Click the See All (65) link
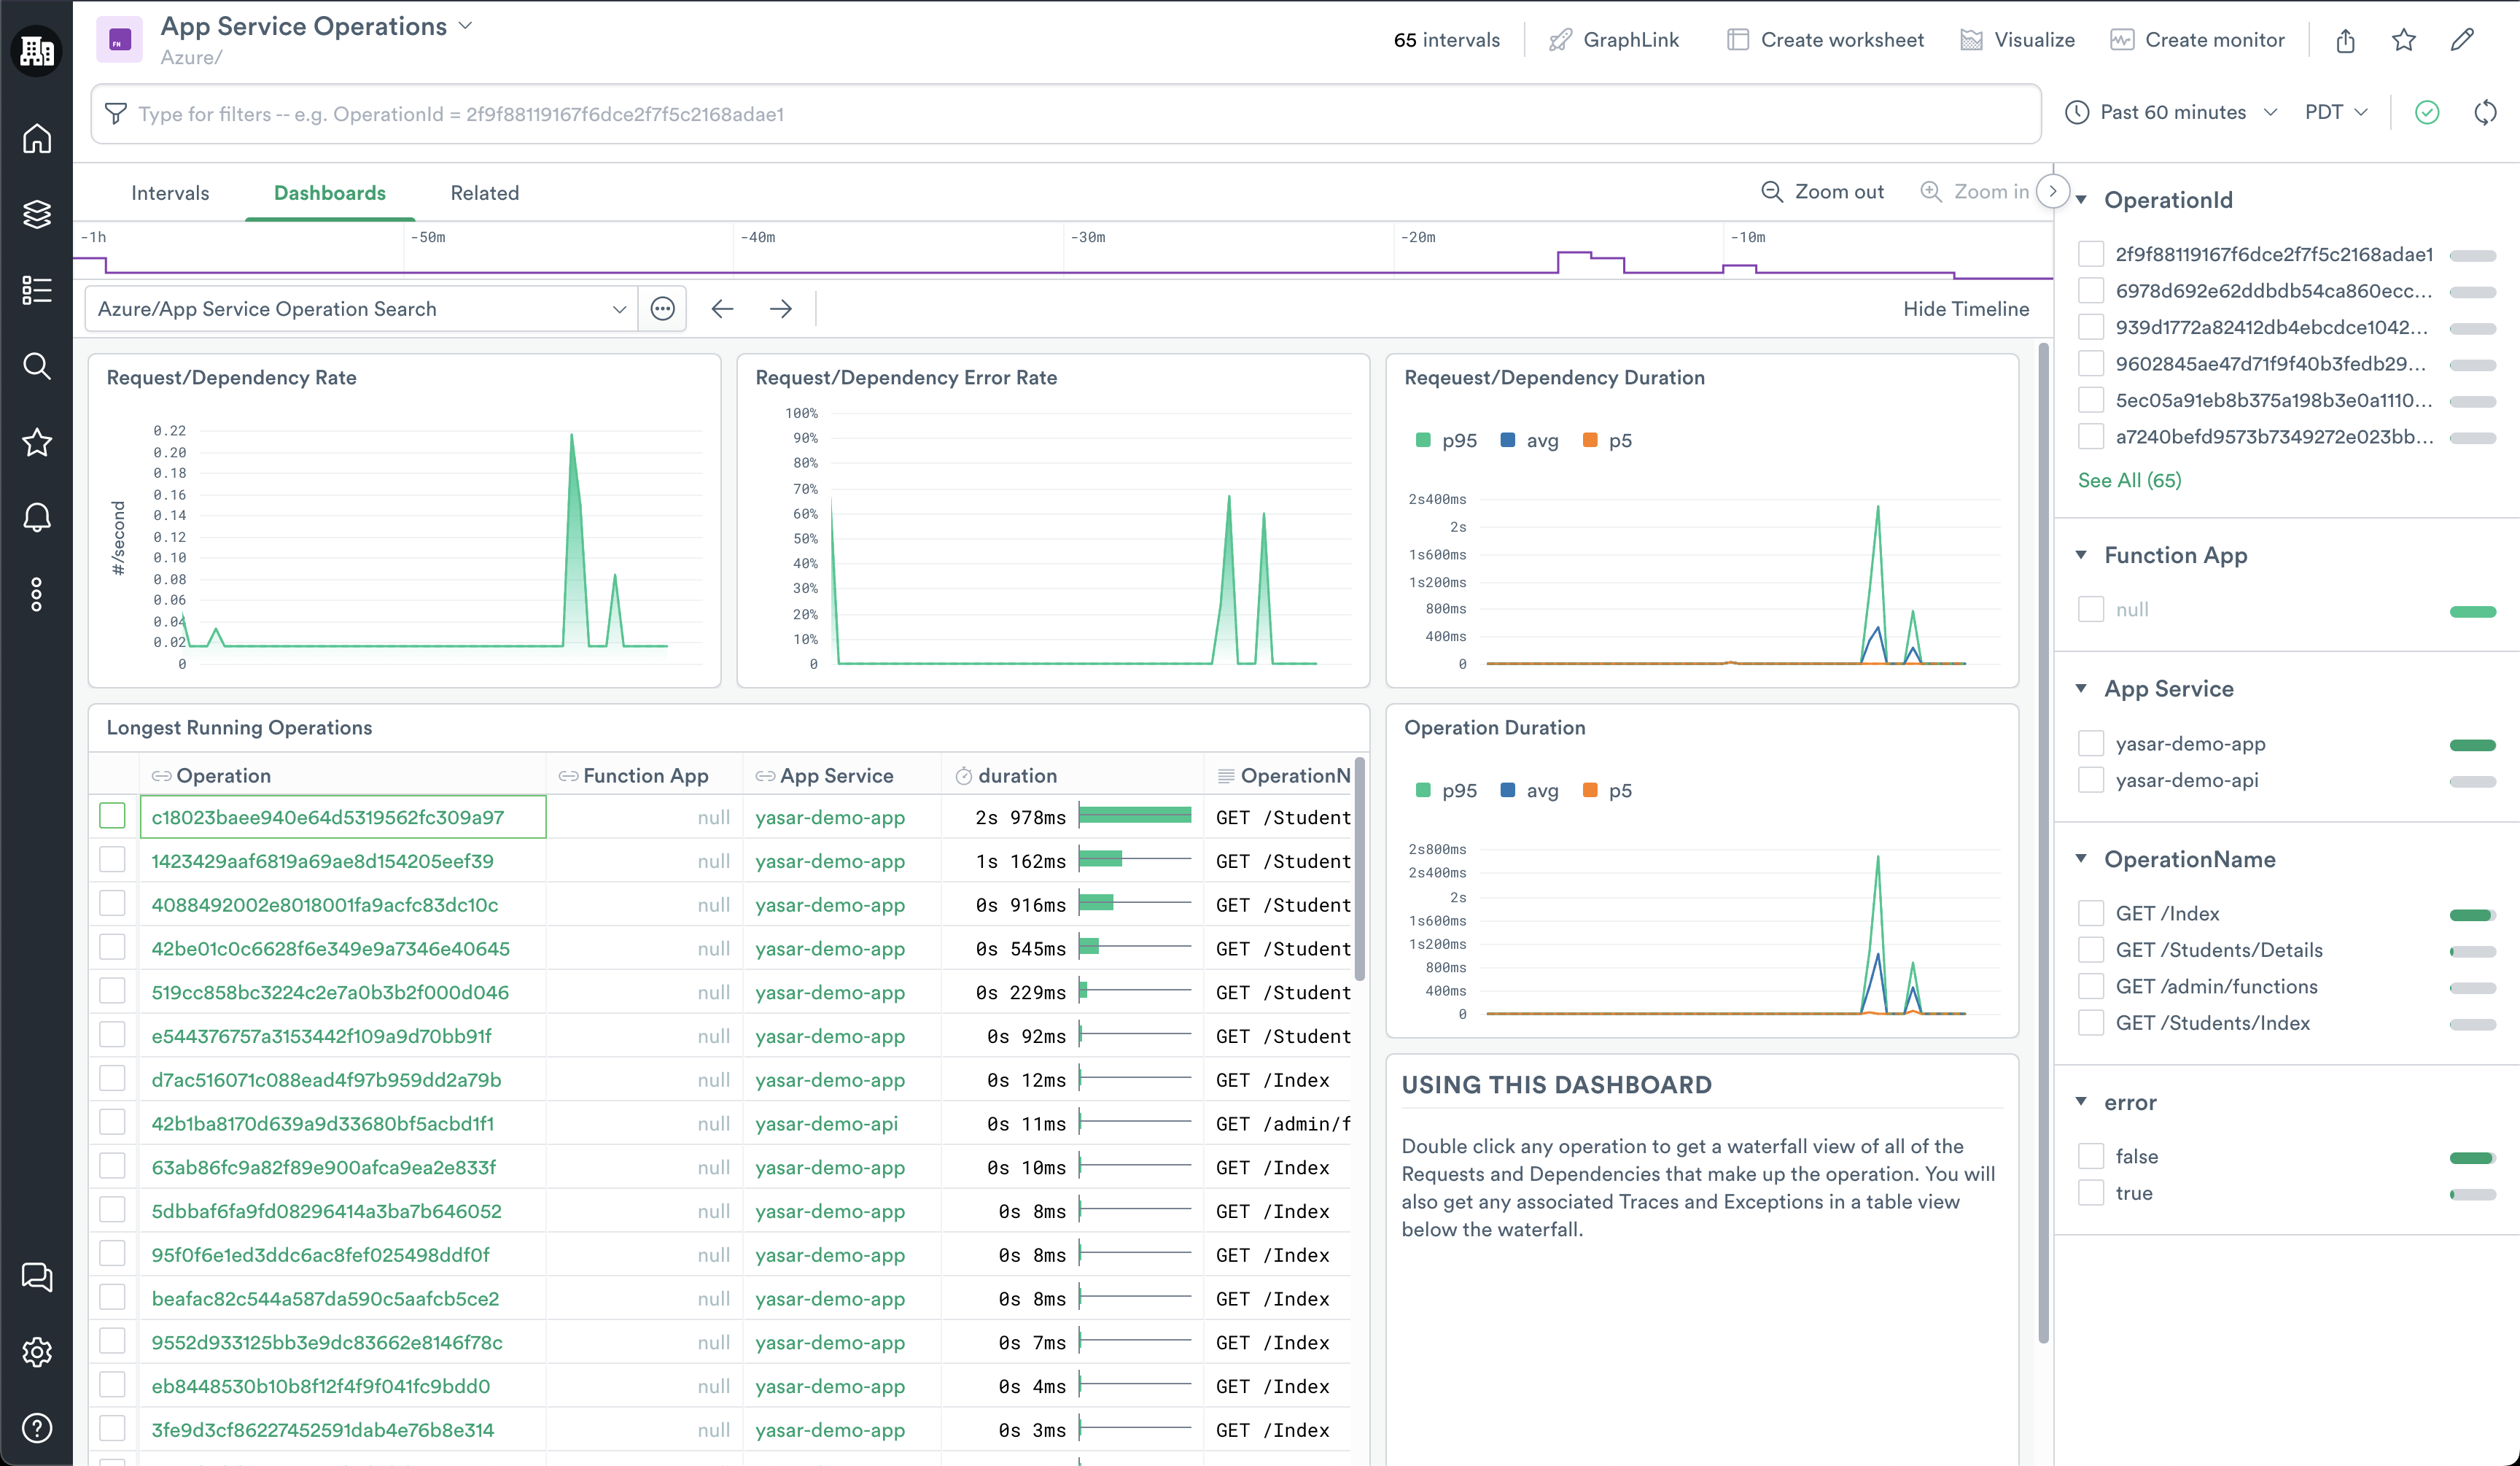The height and width of the screenshot is (1466, 2520). point(2129,480)
